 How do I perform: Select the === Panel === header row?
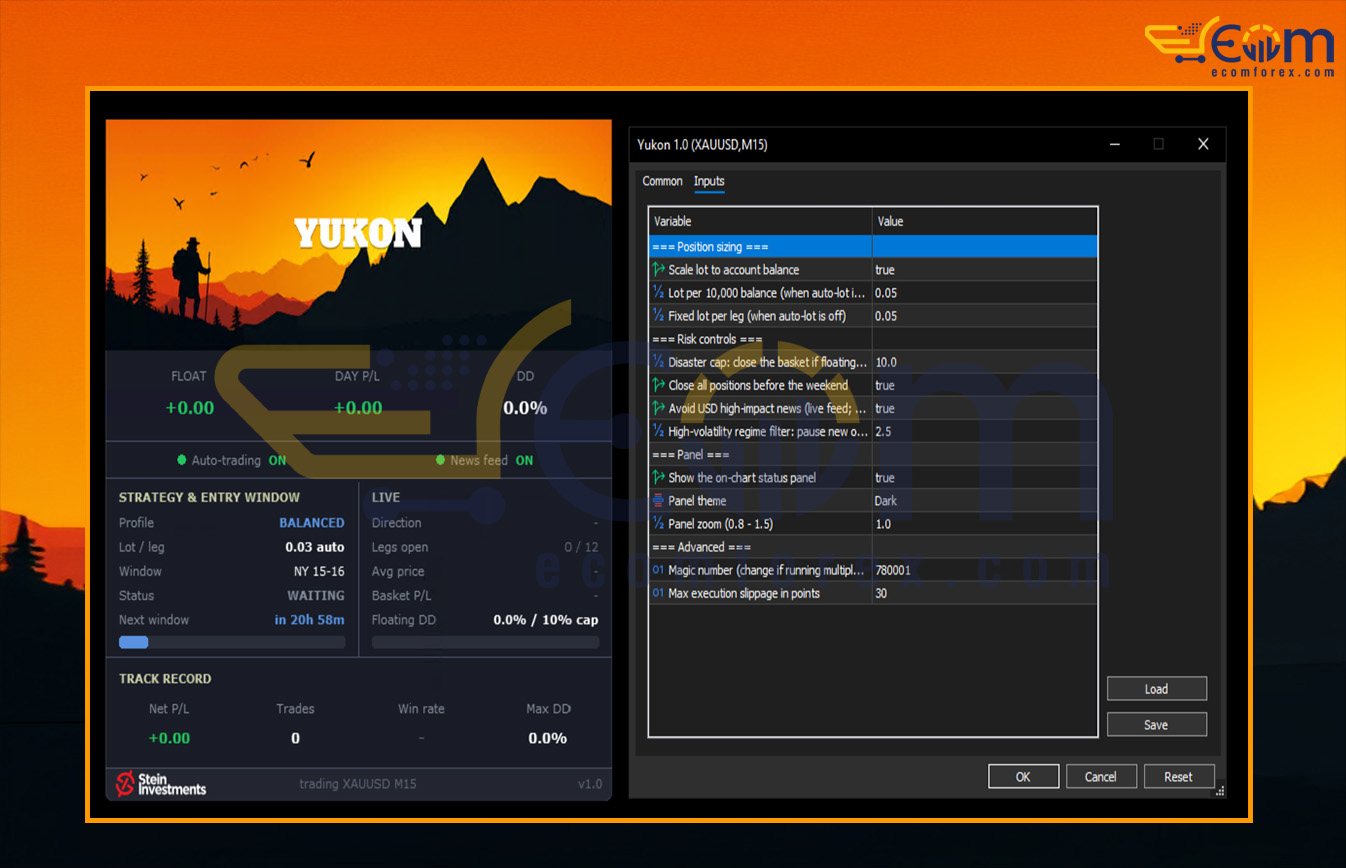pos(873,455)
